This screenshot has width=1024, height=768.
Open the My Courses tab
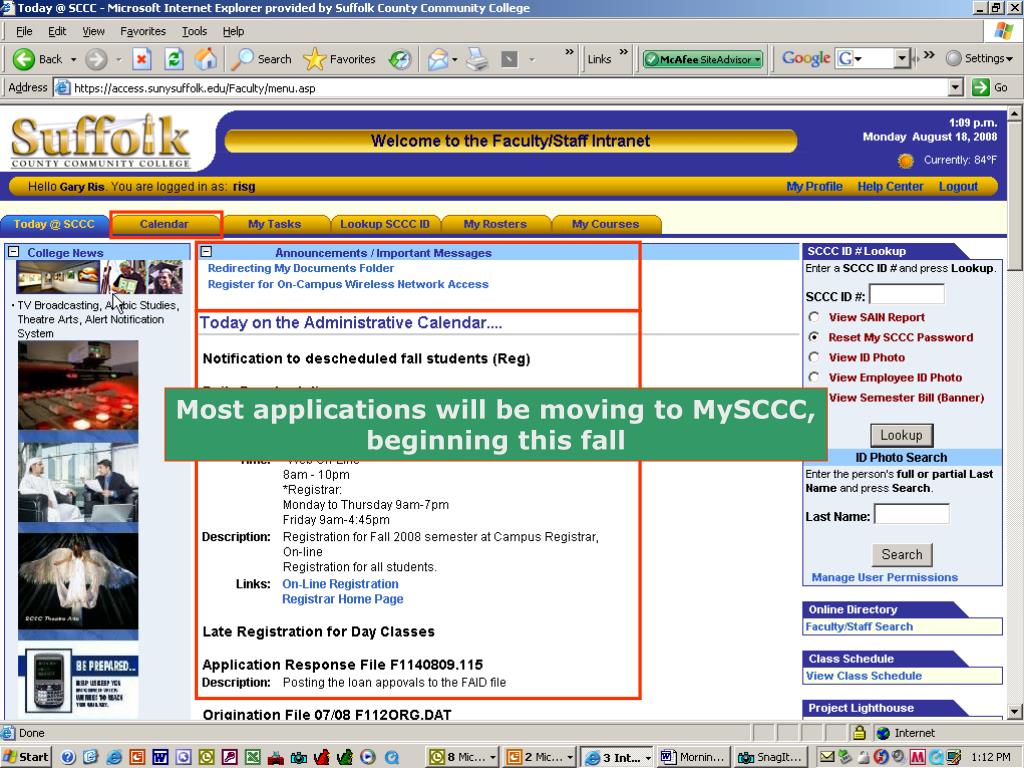605,224
